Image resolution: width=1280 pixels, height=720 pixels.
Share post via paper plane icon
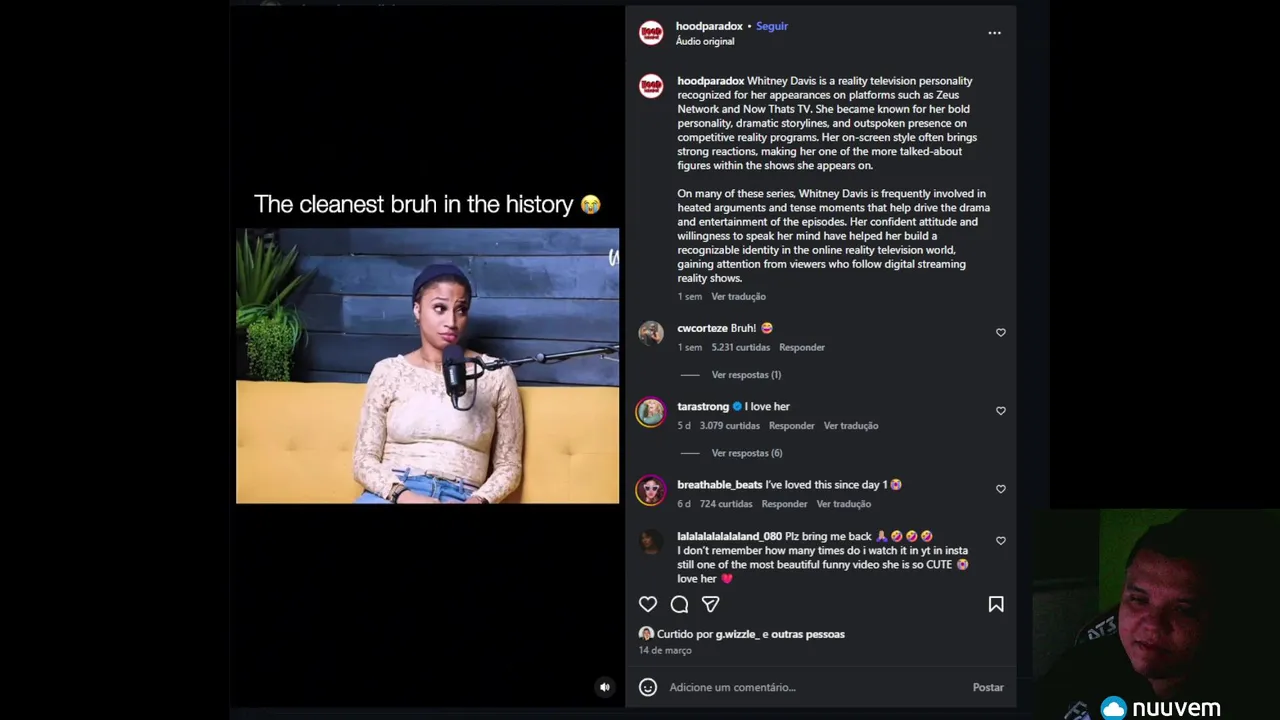point(710,604)
